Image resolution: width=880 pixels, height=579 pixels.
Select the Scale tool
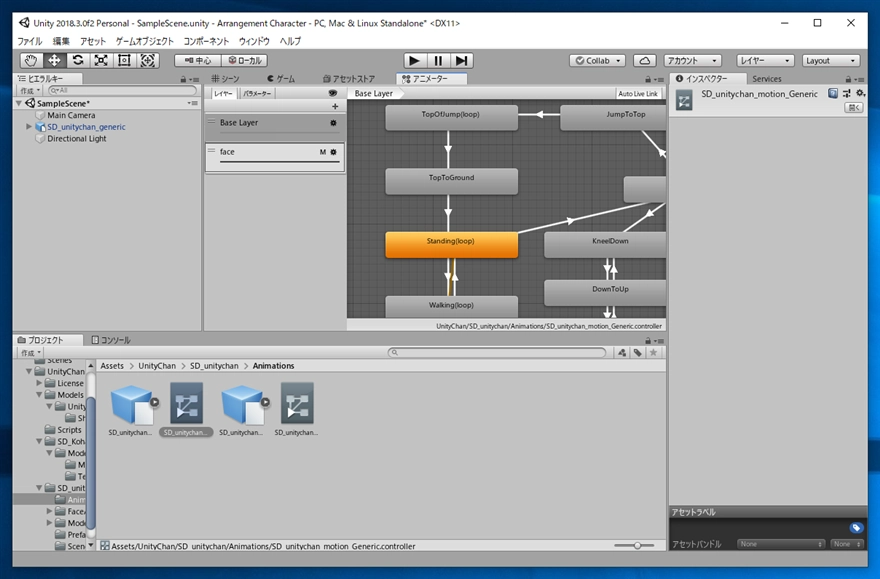[x=101, y=61]
